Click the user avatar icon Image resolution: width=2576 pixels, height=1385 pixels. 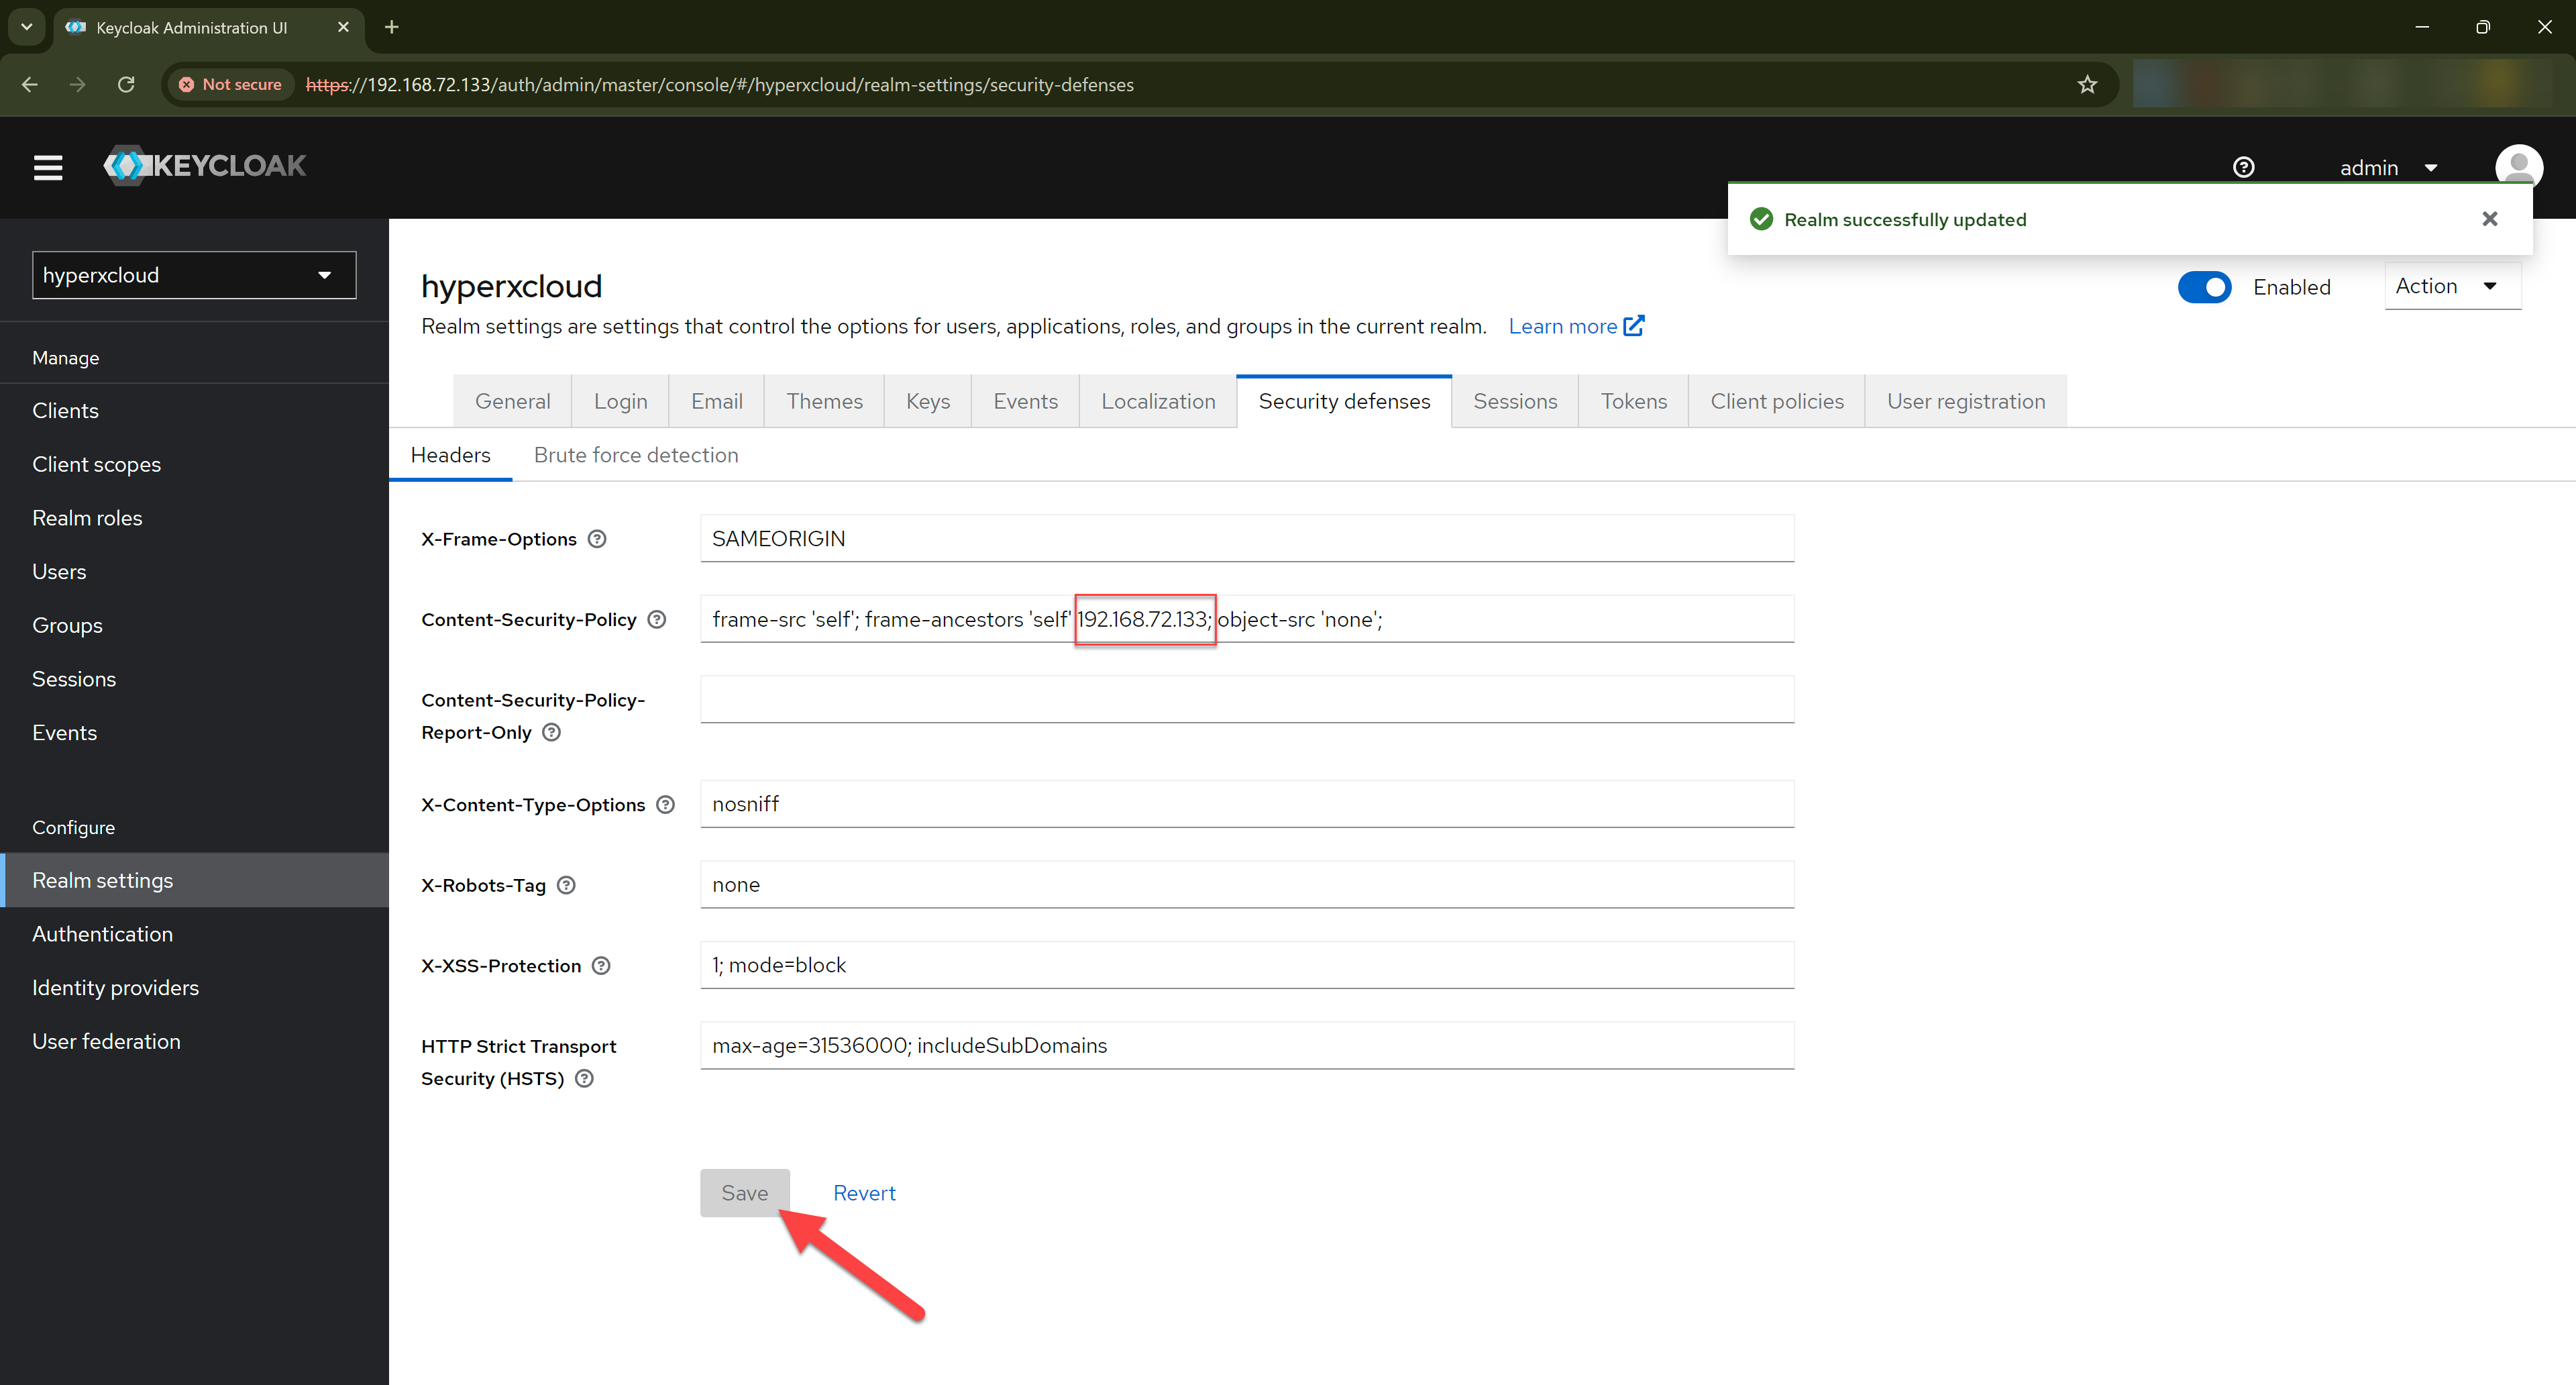[x=2518, y=166]
